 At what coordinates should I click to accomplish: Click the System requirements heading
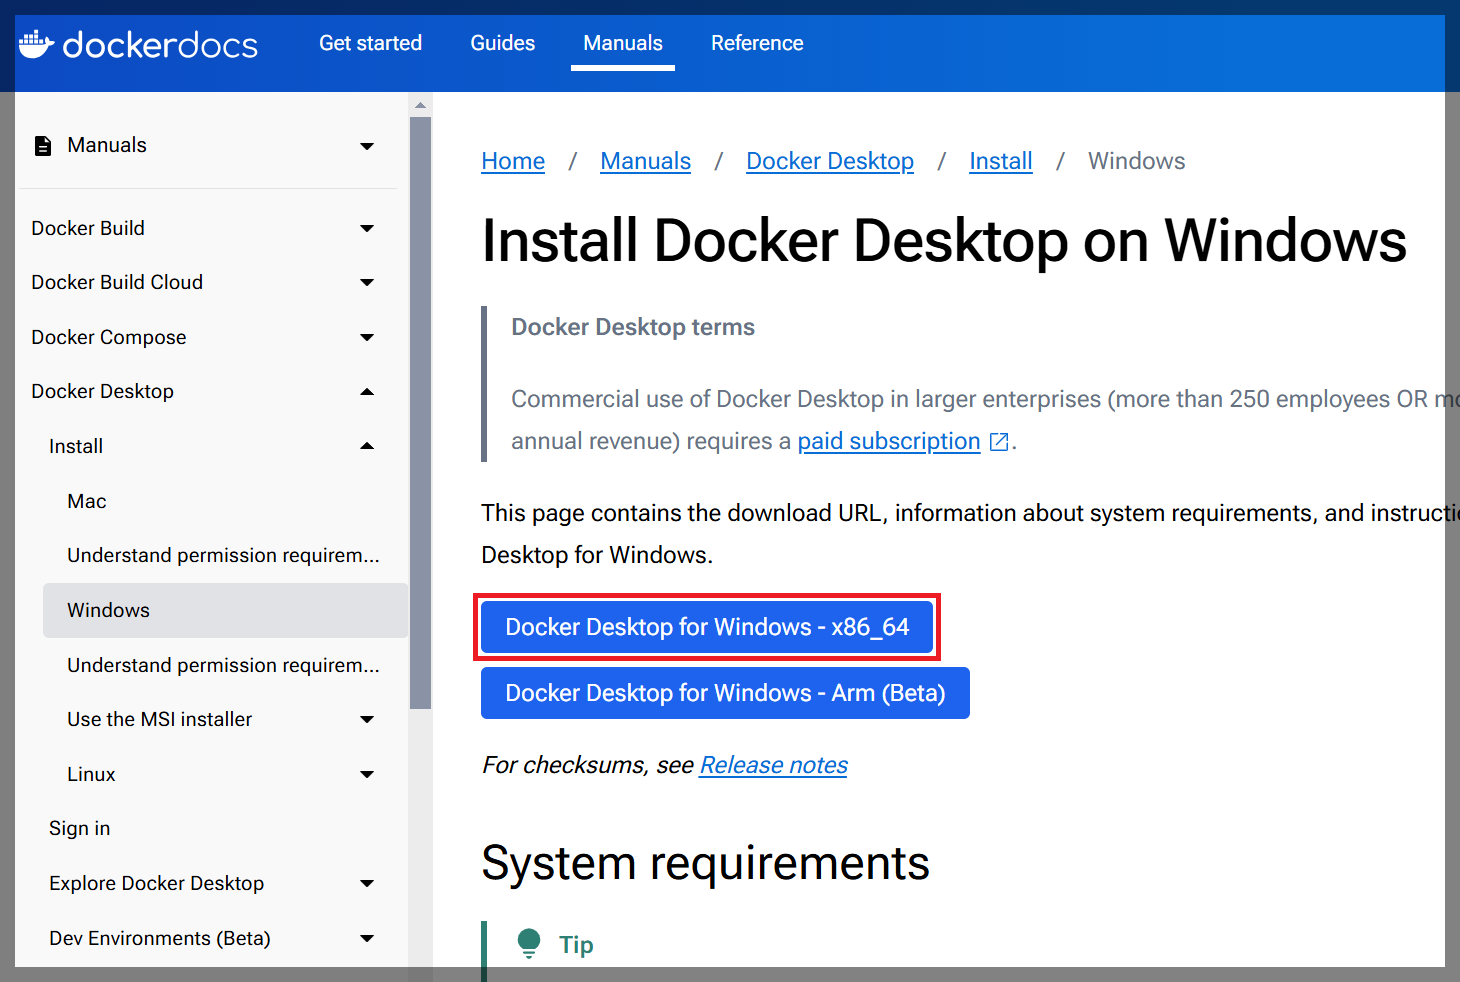pos(706,863)
